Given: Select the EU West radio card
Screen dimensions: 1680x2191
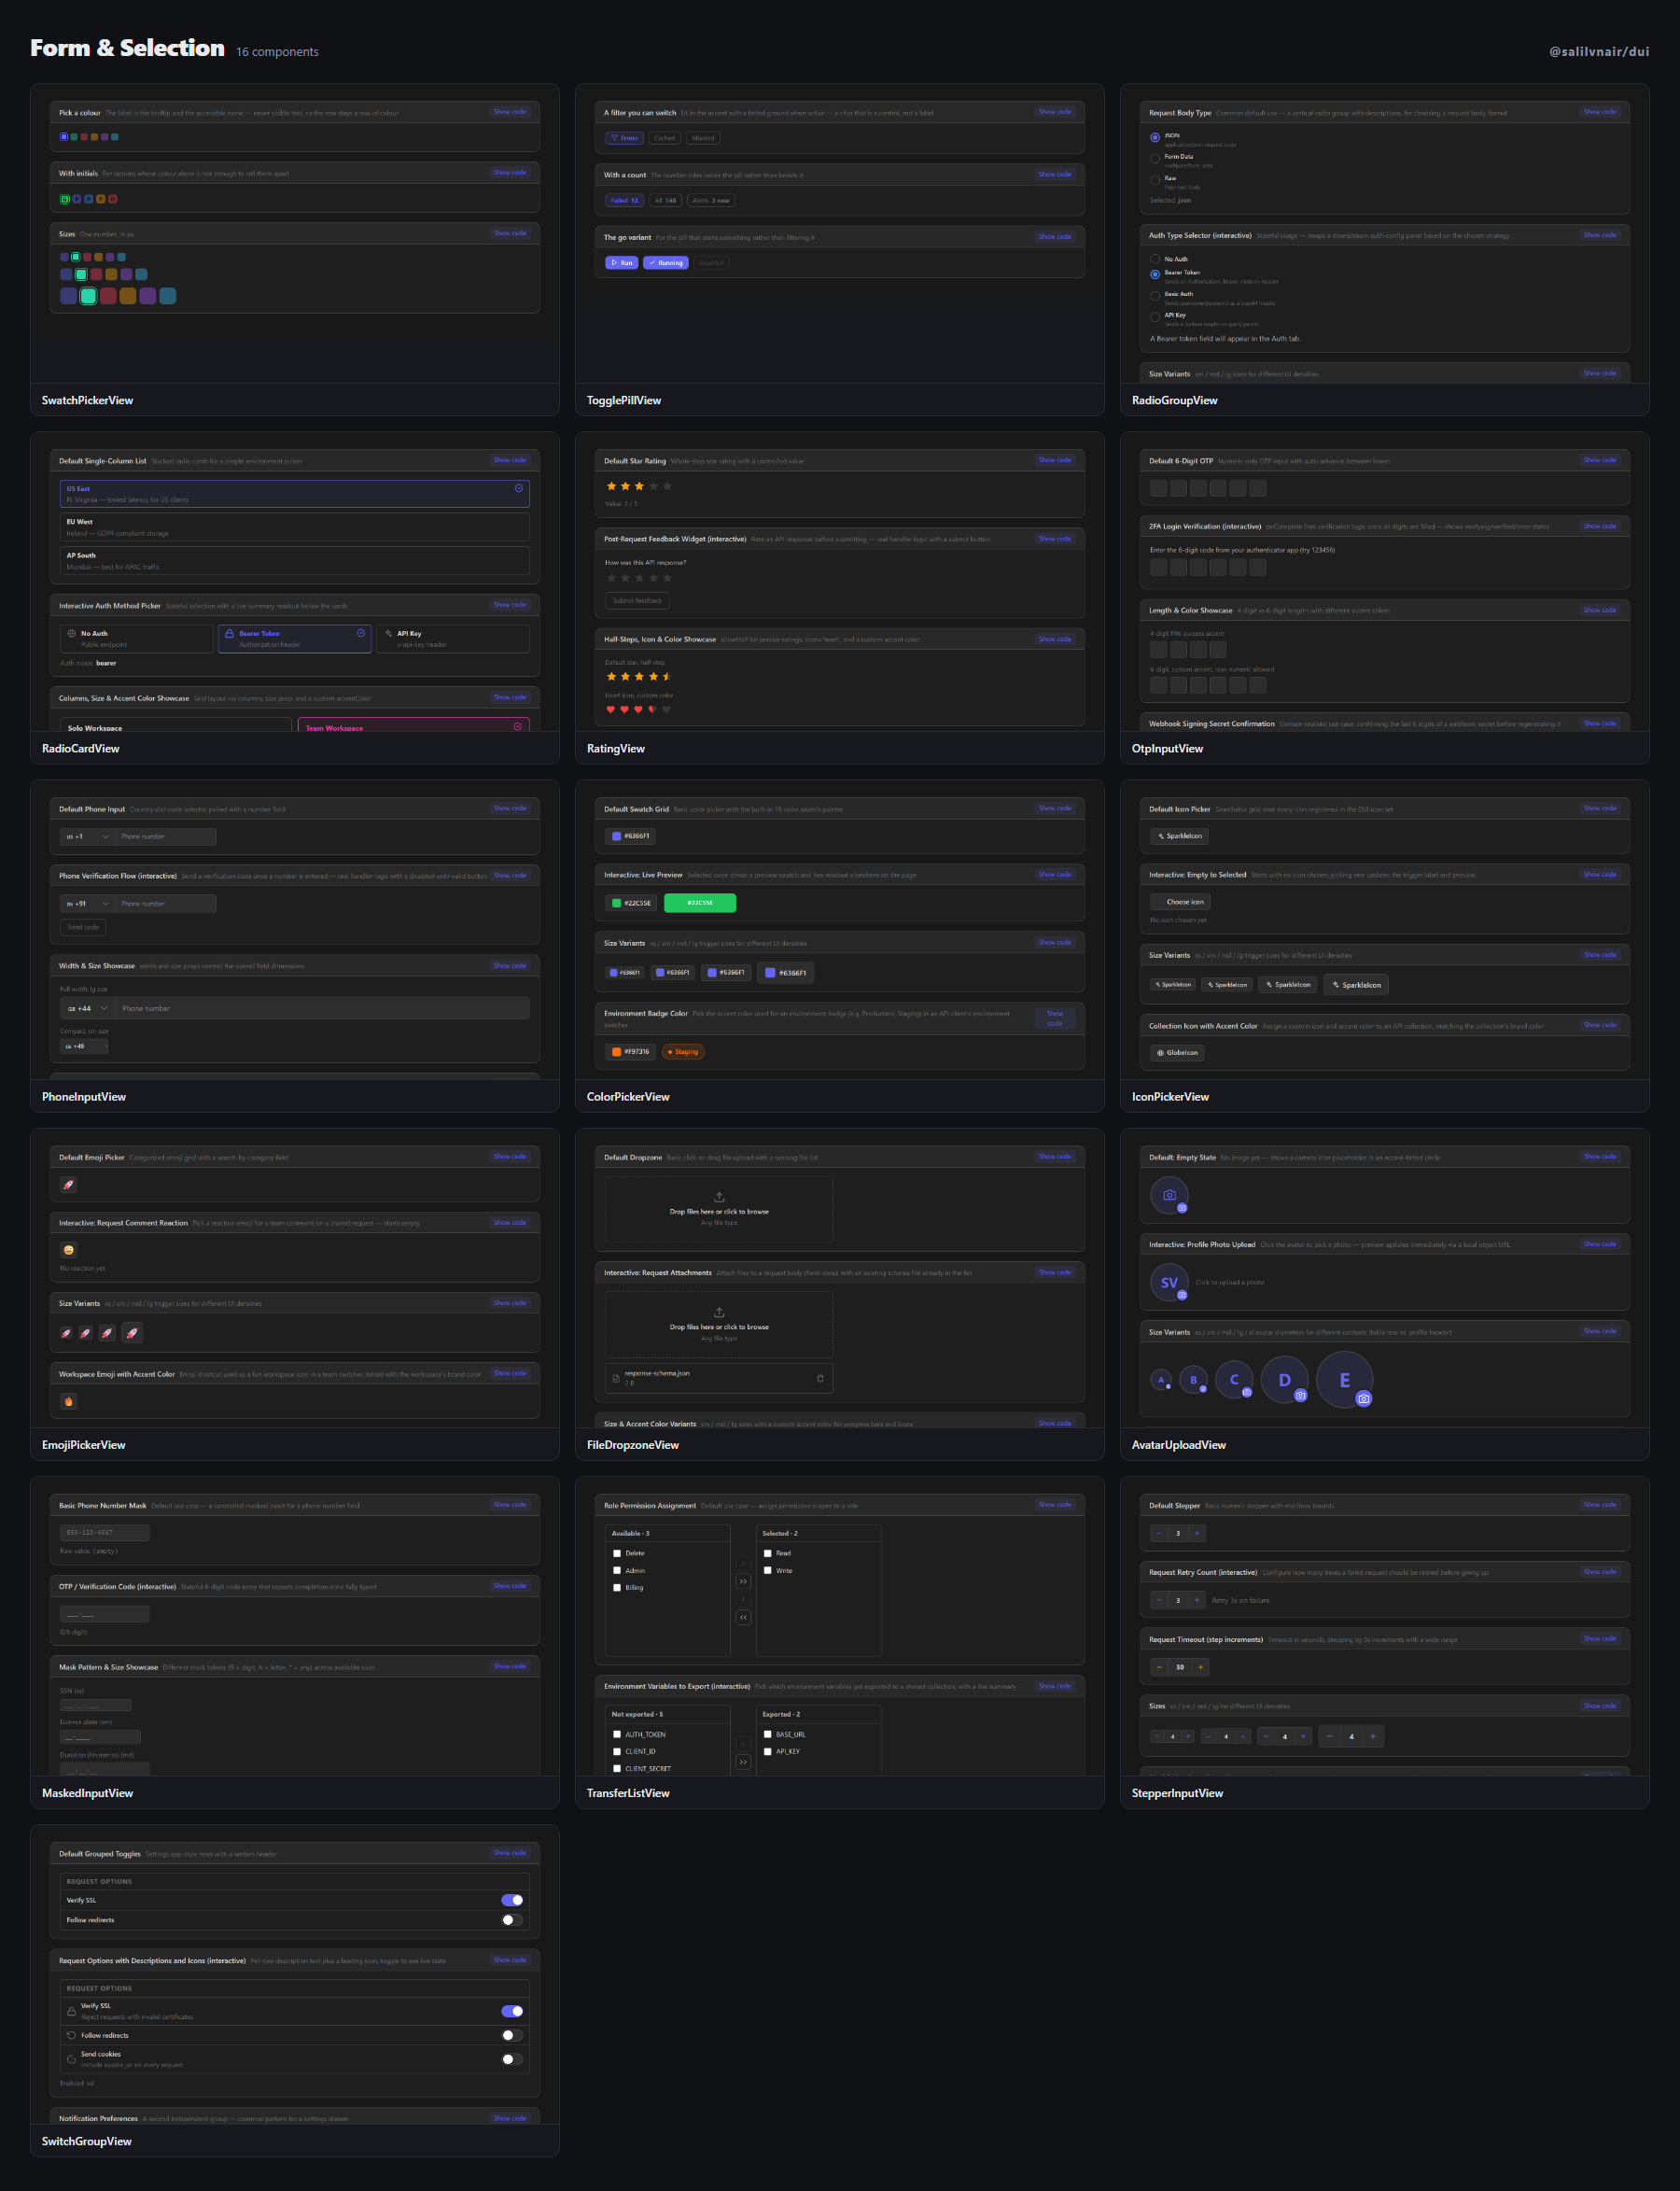Looking at the screenshot, I should pos(294,527).
